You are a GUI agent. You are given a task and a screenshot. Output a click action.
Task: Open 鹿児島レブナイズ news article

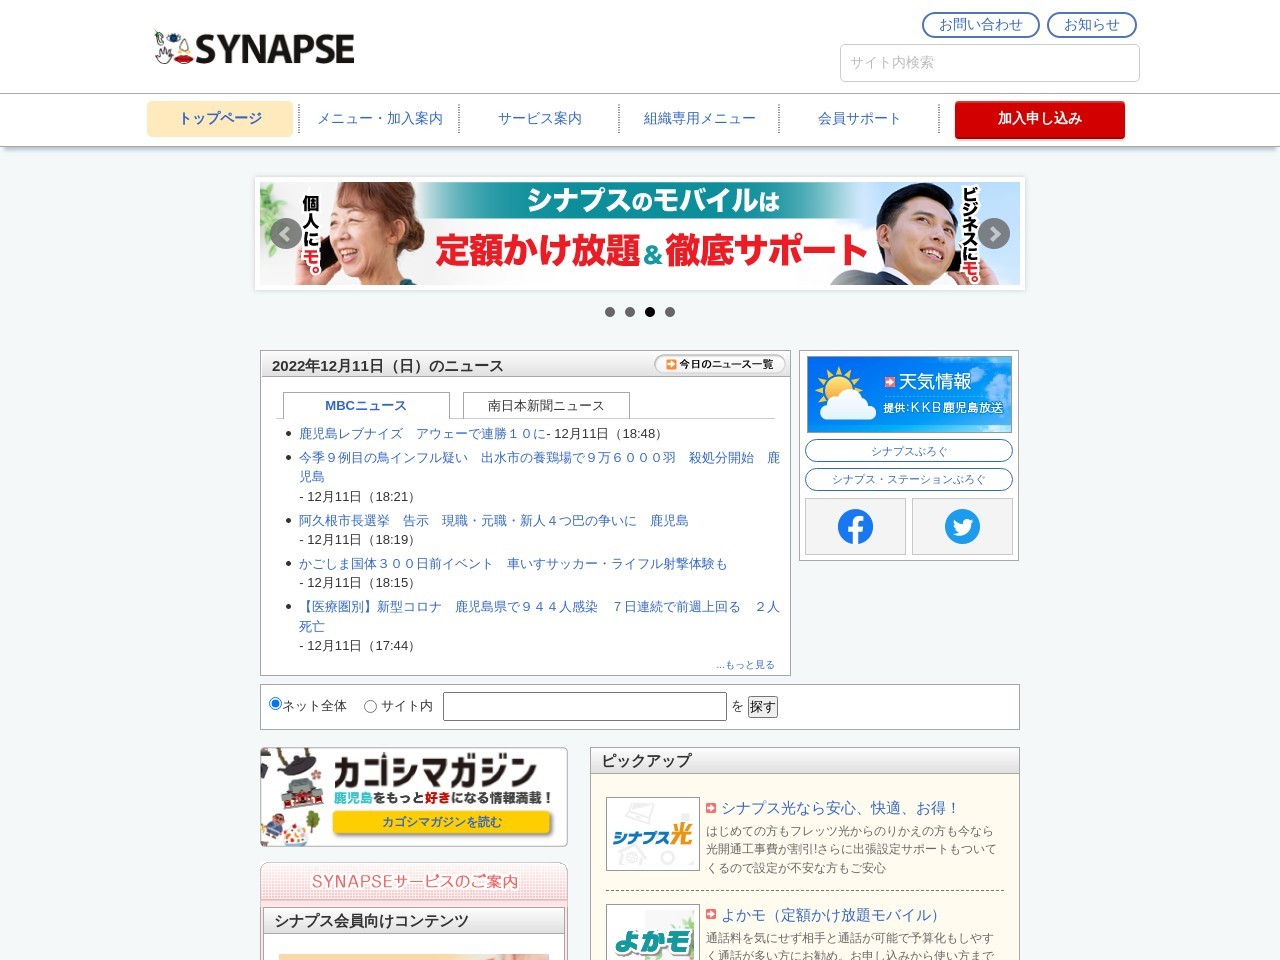pos(423,434)
